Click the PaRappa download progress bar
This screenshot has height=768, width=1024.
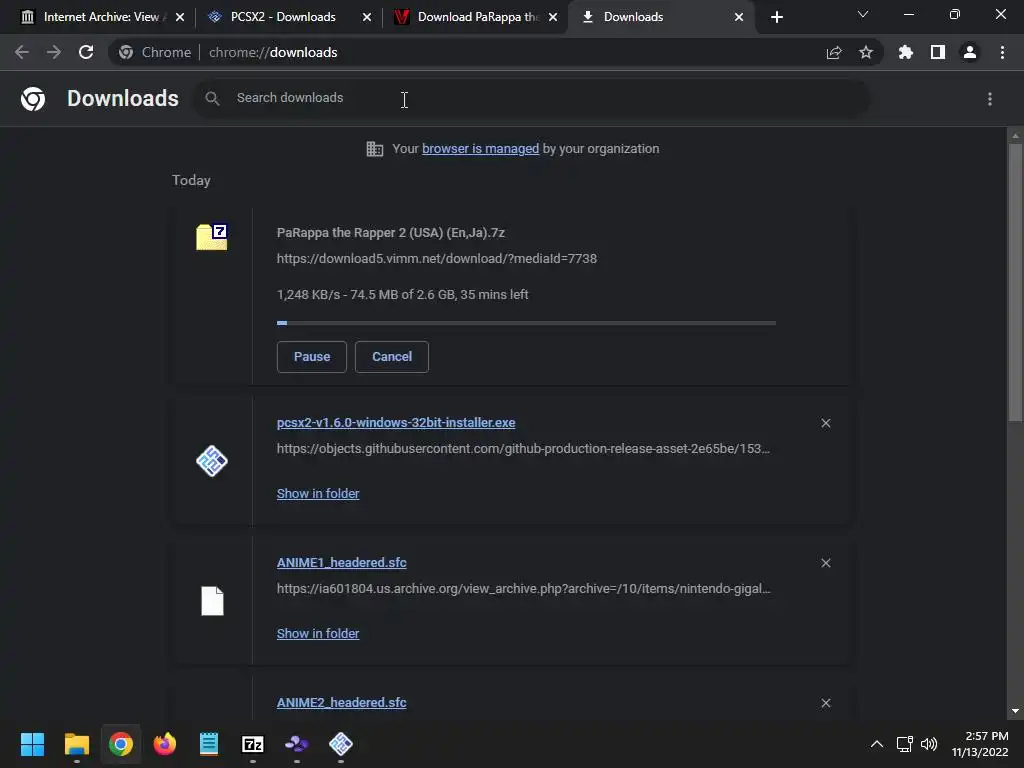[526, 323]
